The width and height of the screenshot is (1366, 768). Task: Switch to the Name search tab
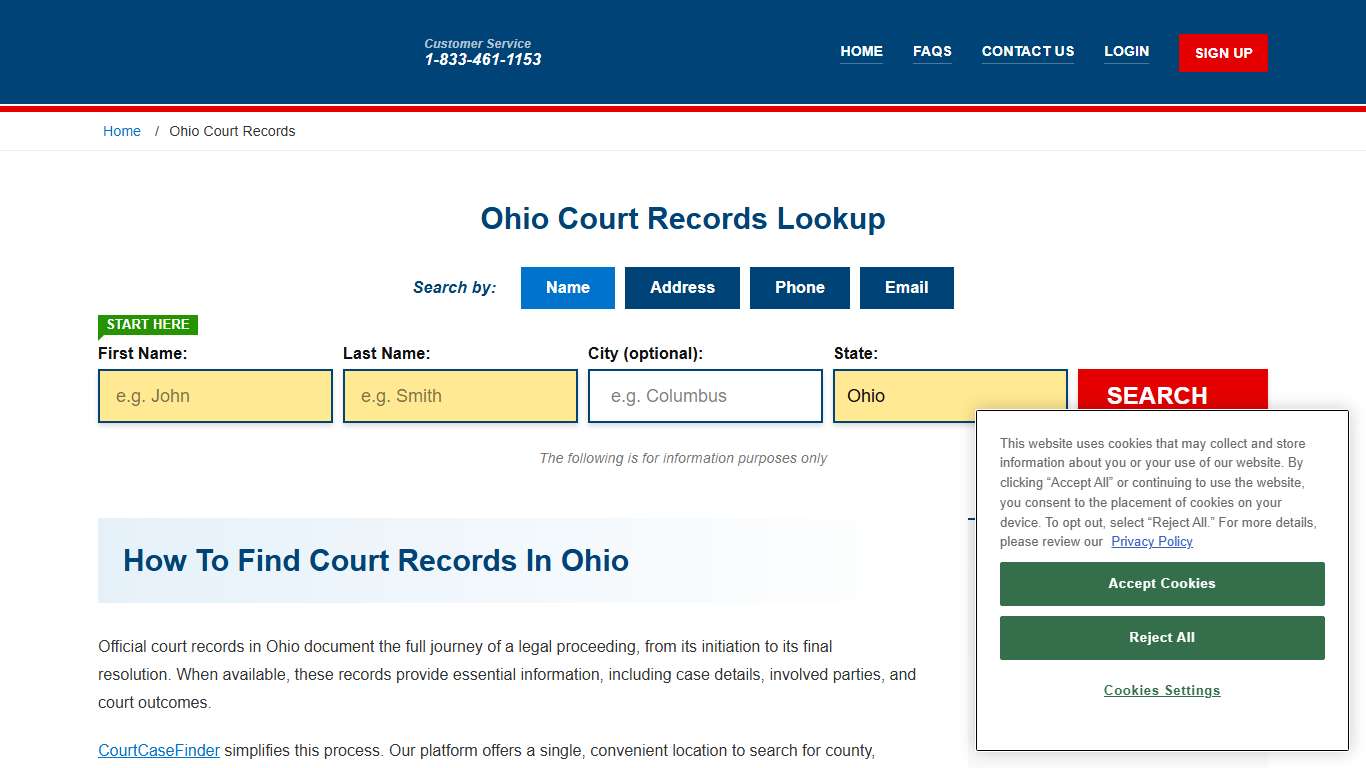pyautogui.click(x=567, y=287)
